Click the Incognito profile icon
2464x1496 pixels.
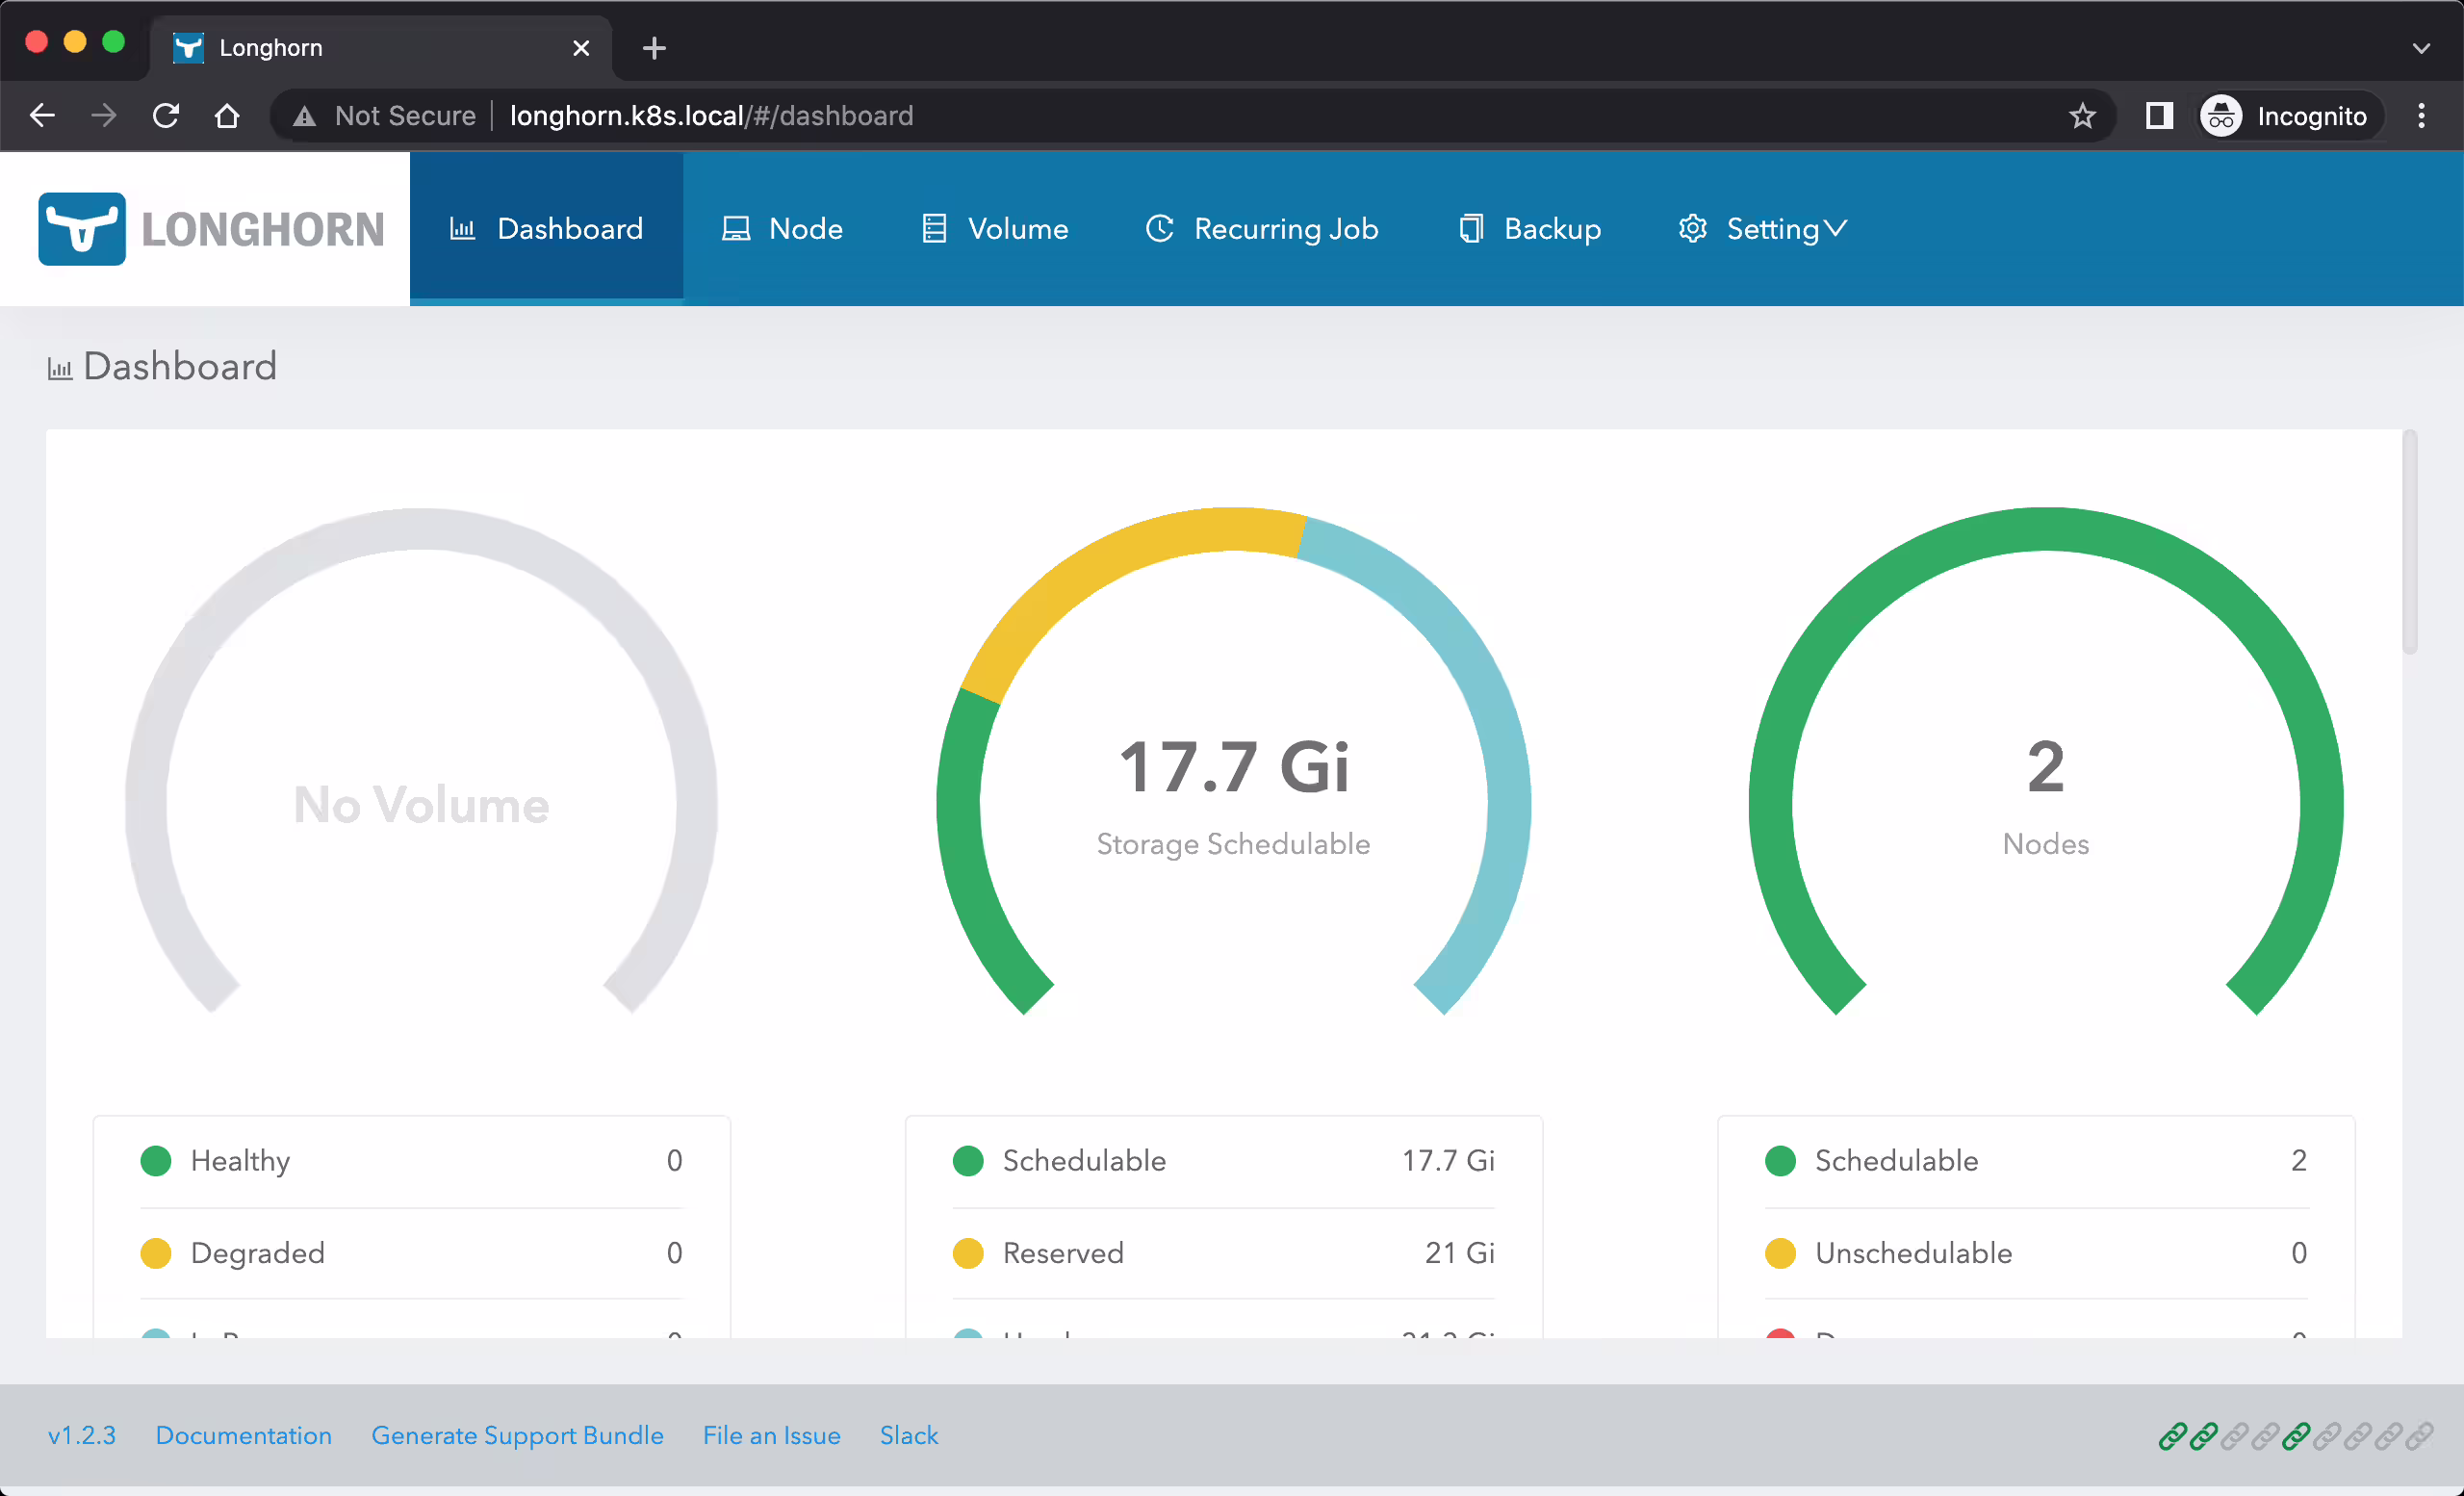[2221, 116]
